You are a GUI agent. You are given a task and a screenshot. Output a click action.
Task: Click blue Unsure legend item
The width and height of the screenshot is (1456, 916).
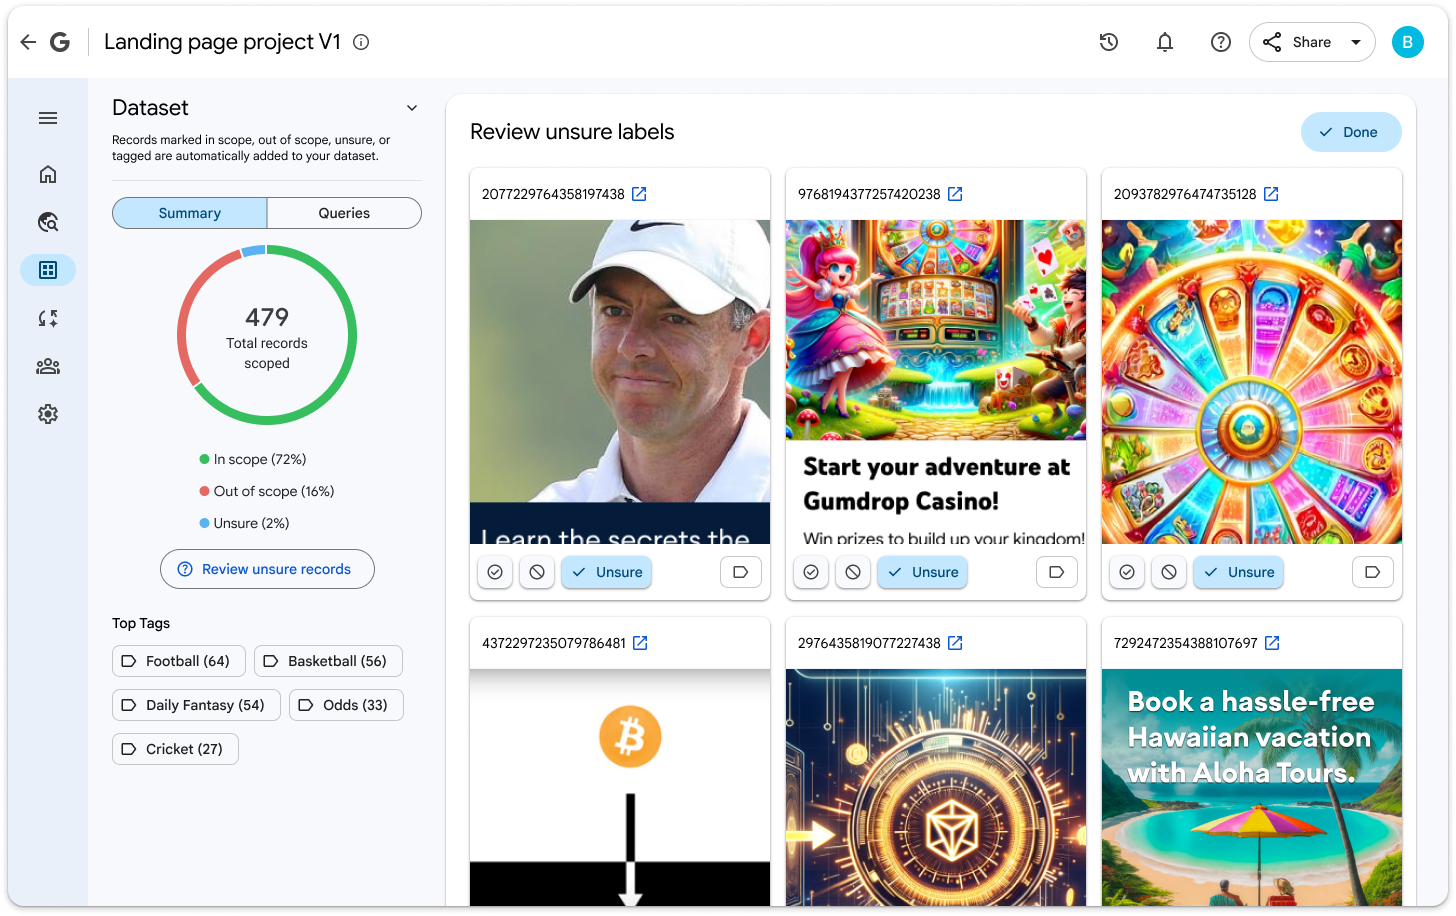click(244, 523)
